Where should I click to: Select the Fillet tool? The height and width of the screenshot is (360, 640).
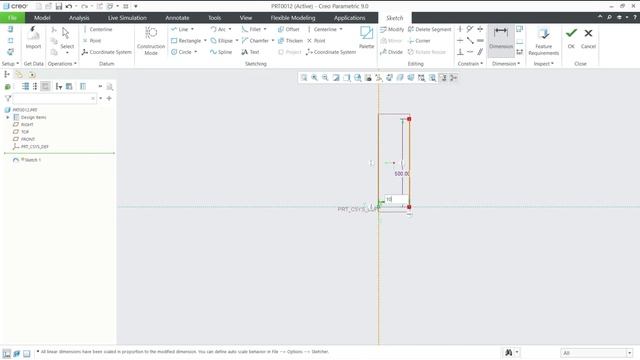click(x=251, y=29)
